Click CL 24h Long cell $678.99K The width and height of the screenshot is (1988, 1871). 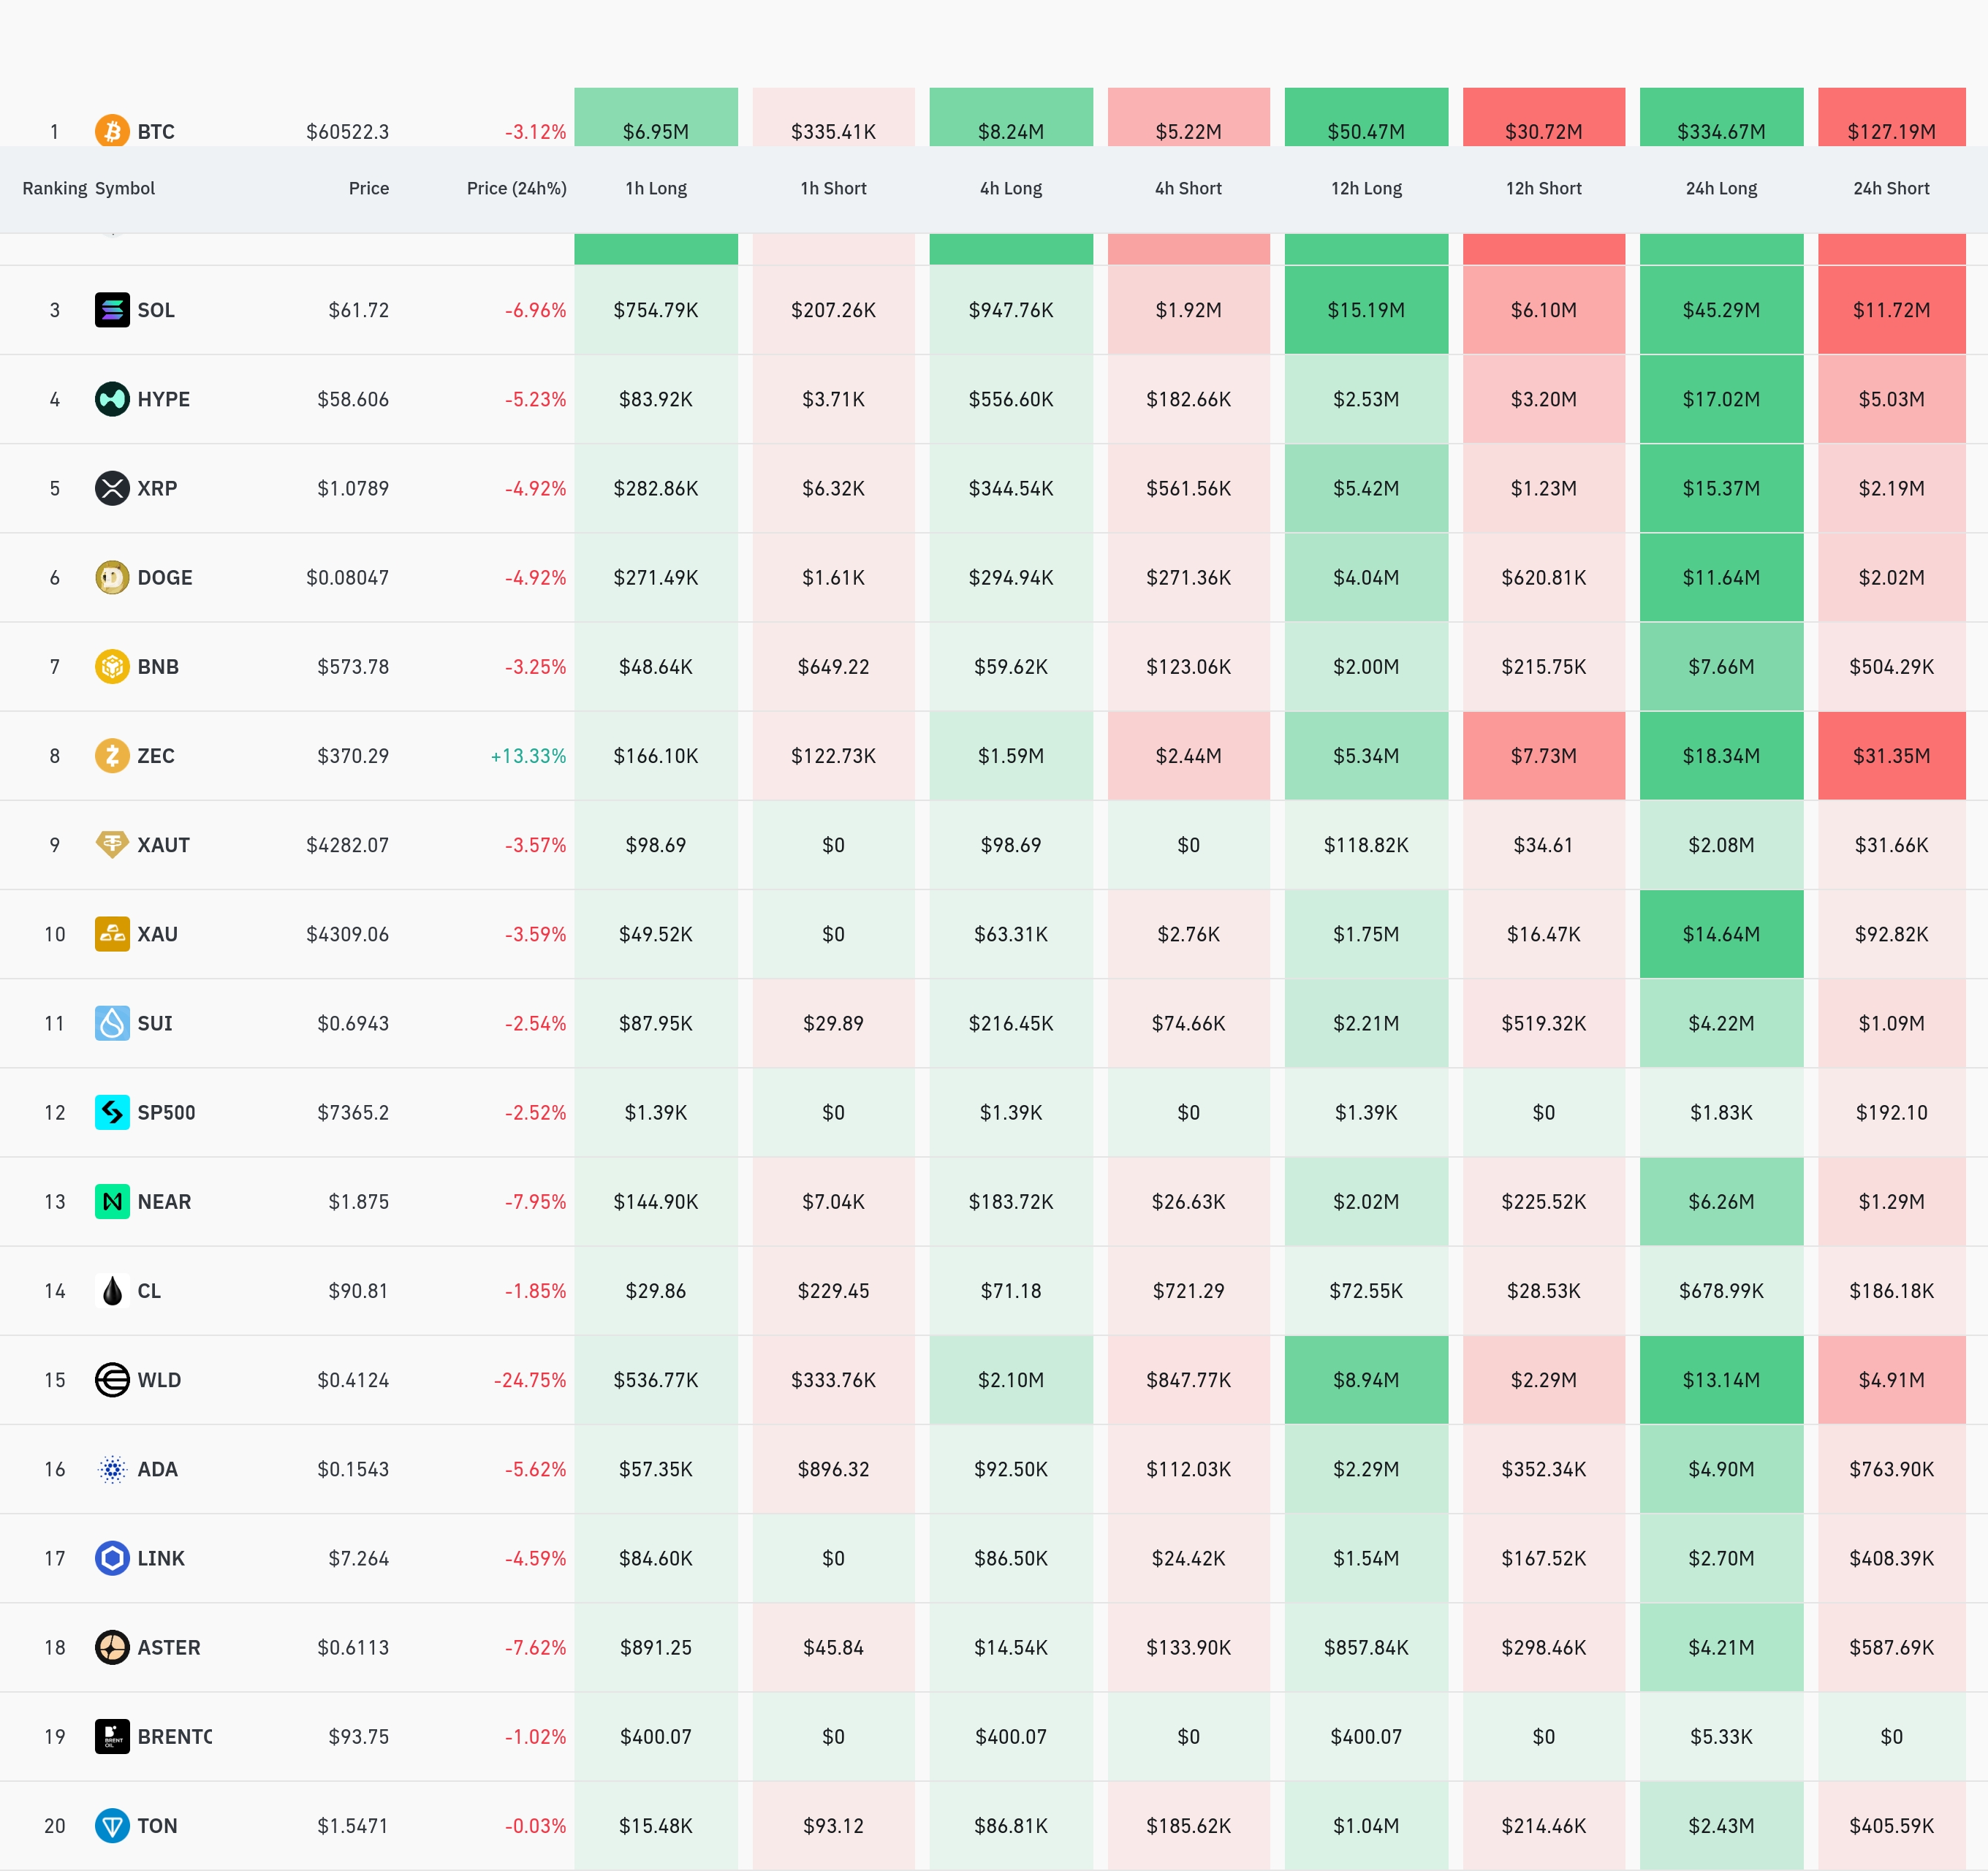pos(1721,1290)
